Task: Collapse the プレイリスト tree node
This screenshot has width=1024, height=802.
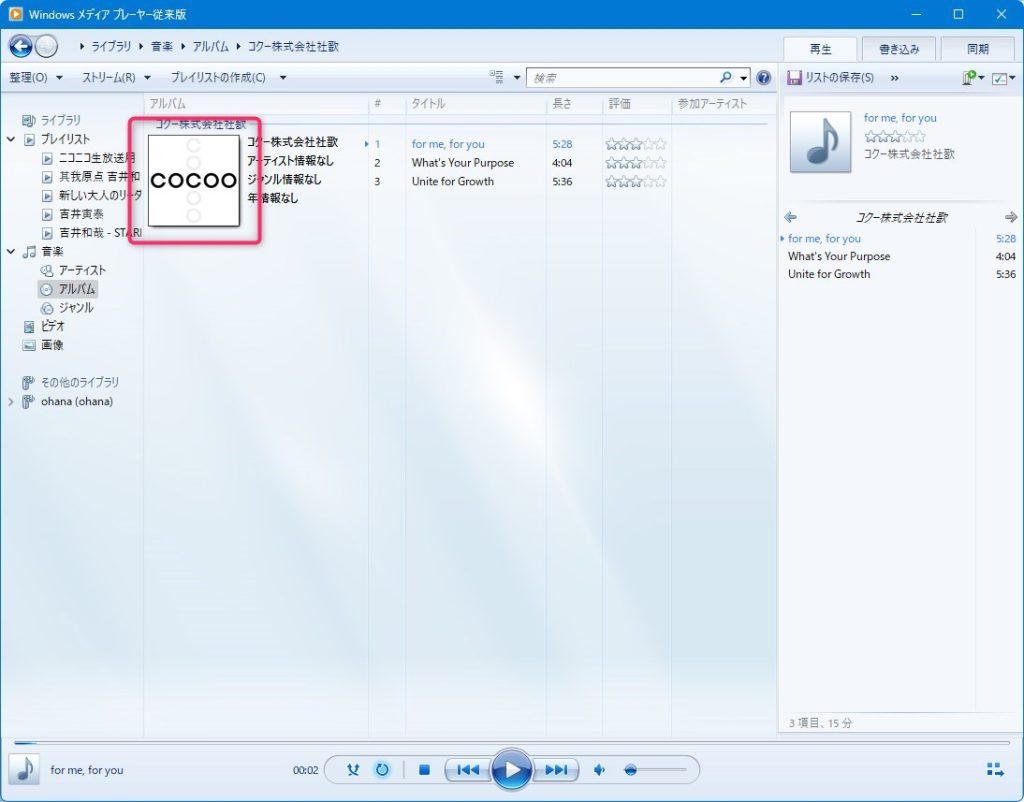Action: coord(11,139)
